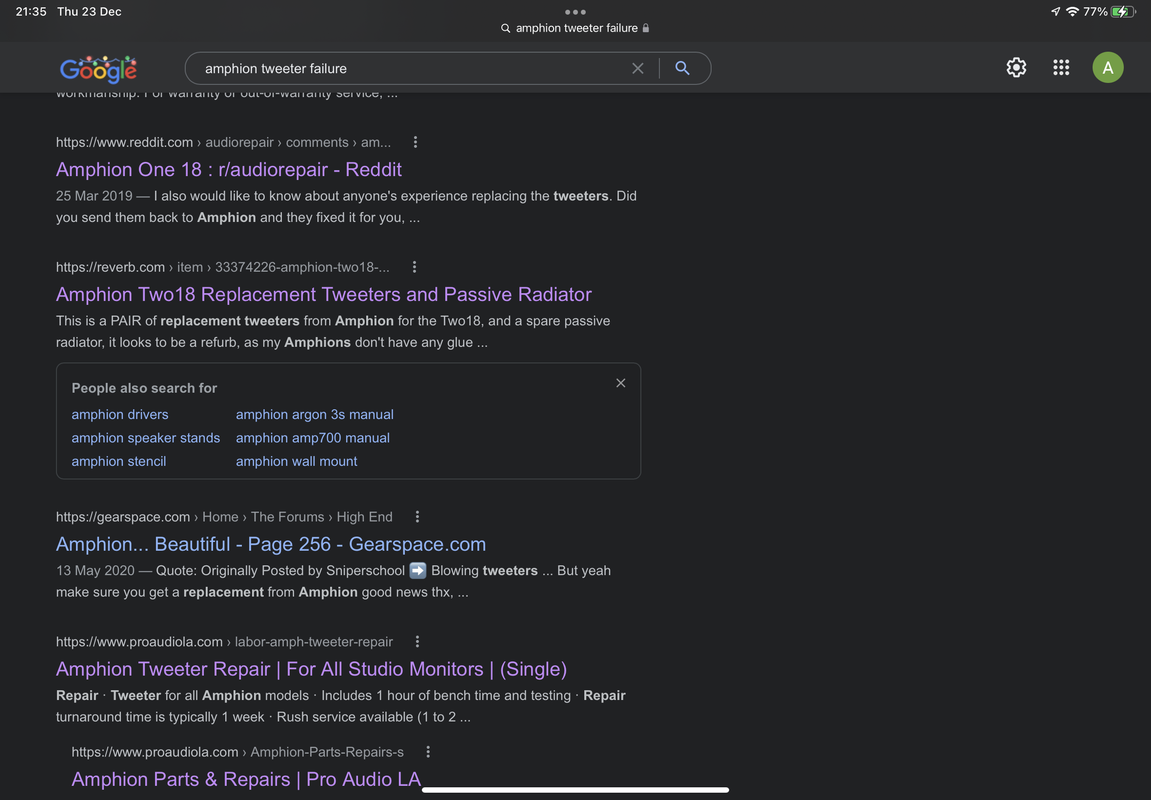1151x800 pixels.
Task: Tap the battery indicator in status bar
Action: pos(1123,12)
